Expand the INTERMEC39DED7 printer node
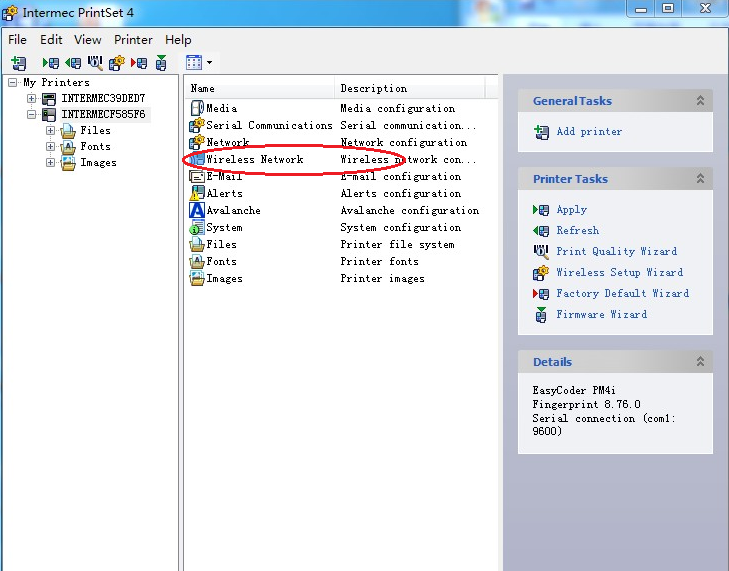Viewport: 729px width, 571px height. click(31, 99)
